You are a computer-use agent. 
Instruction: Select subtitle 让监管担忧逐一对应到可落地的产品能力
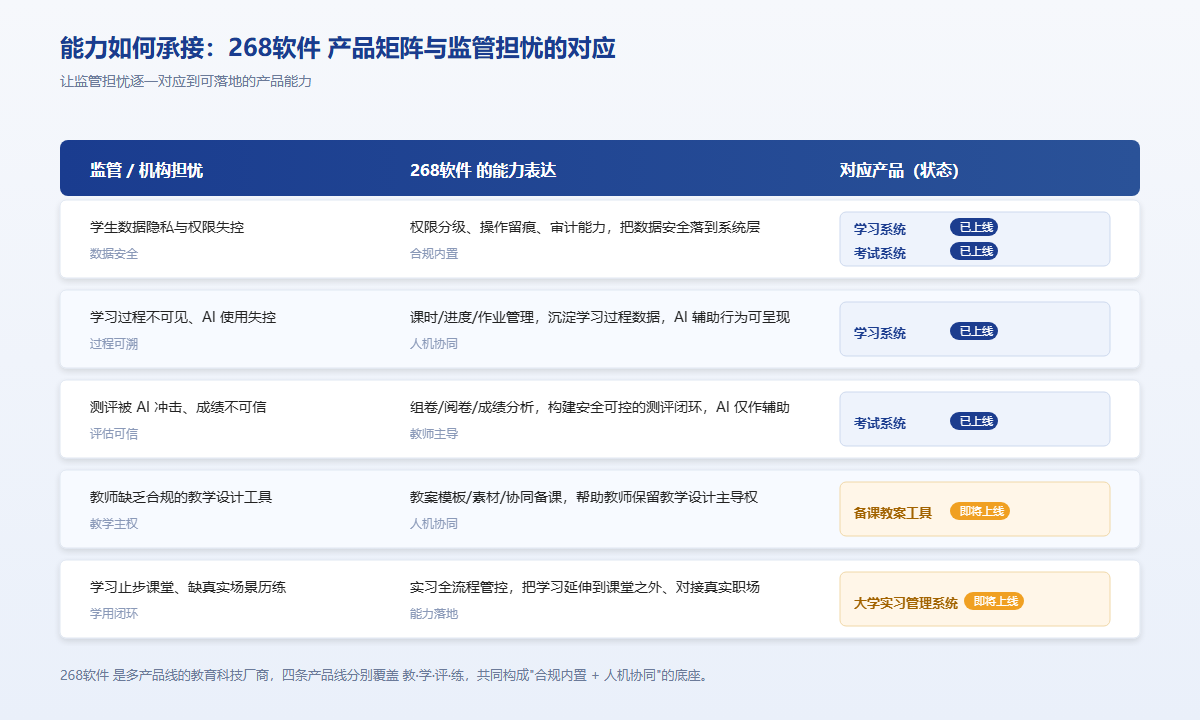(x=186, y=81)
